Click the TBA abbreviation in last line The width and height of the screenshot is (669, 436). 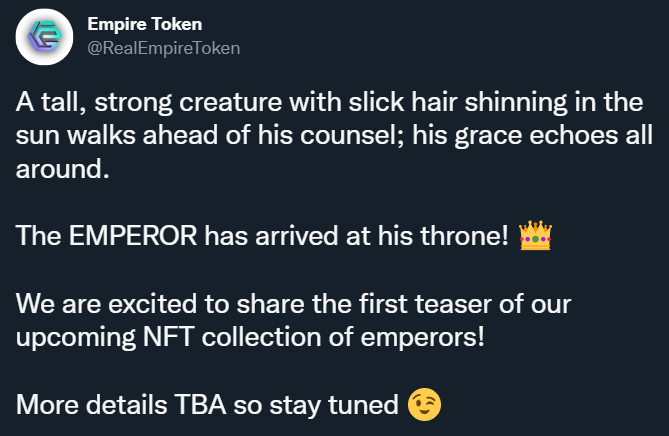[x=200, y=404]
